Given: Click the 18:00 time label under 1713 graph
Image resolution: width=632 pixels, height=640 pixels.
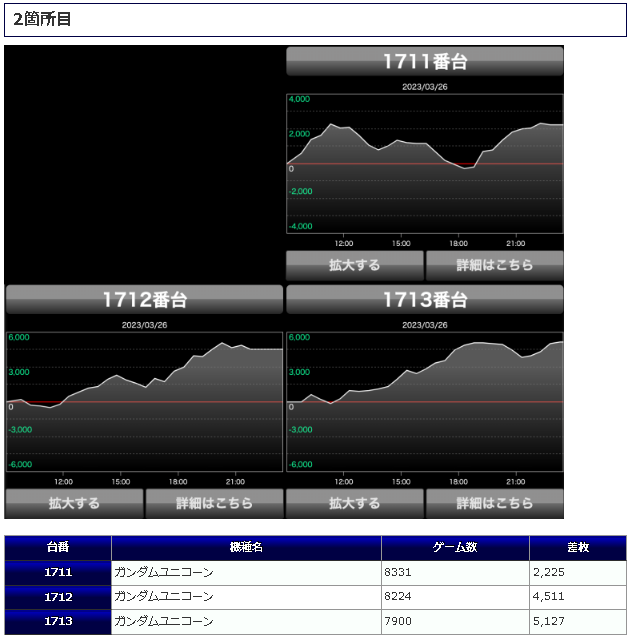Looking at the screenshot, I should click(458, 482).
